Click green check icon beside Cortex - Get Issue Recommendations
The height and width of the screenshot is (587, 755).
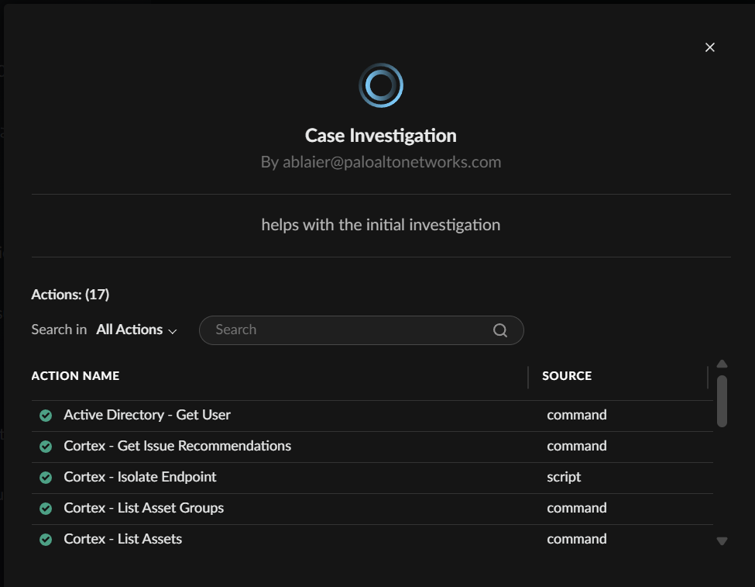click(x=45, y=446)
